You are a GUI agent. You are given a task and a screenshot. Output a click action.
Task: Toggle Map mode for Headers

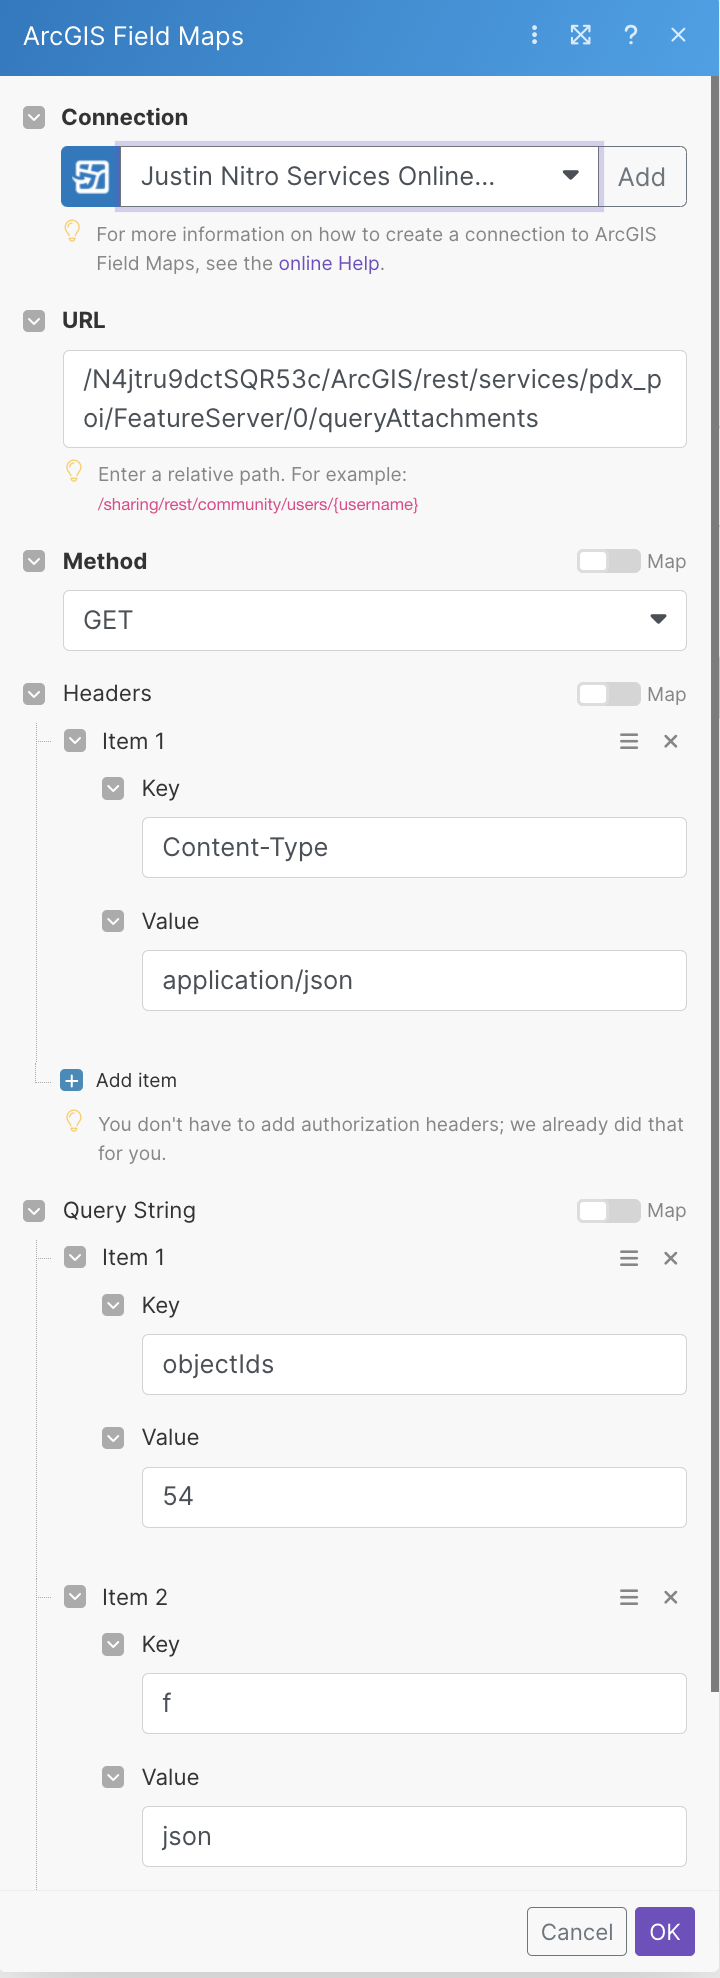tap(608, 693)
